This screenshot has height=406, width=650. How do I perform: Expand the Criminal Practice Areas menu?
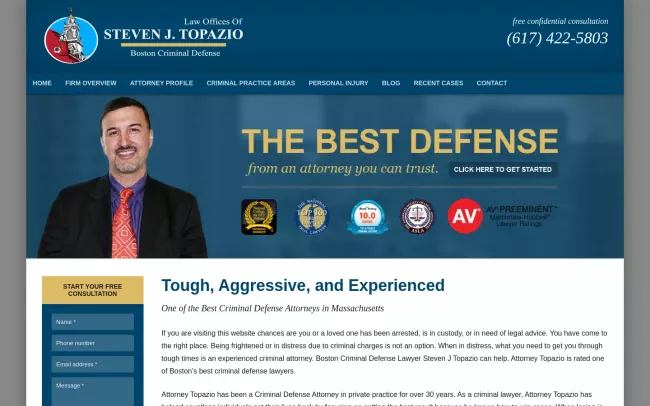pos(251,83)
